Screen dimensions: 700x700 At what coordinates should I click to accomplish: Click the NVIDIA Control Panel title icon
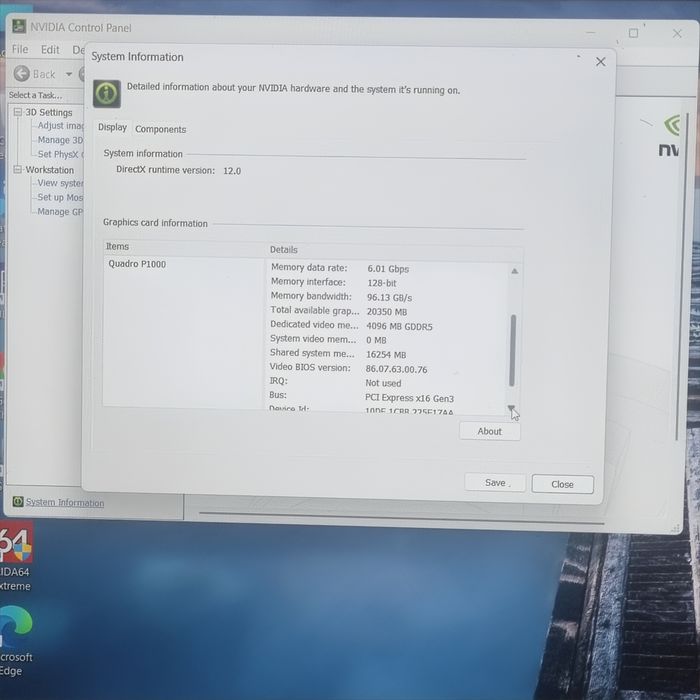(19, 26)
